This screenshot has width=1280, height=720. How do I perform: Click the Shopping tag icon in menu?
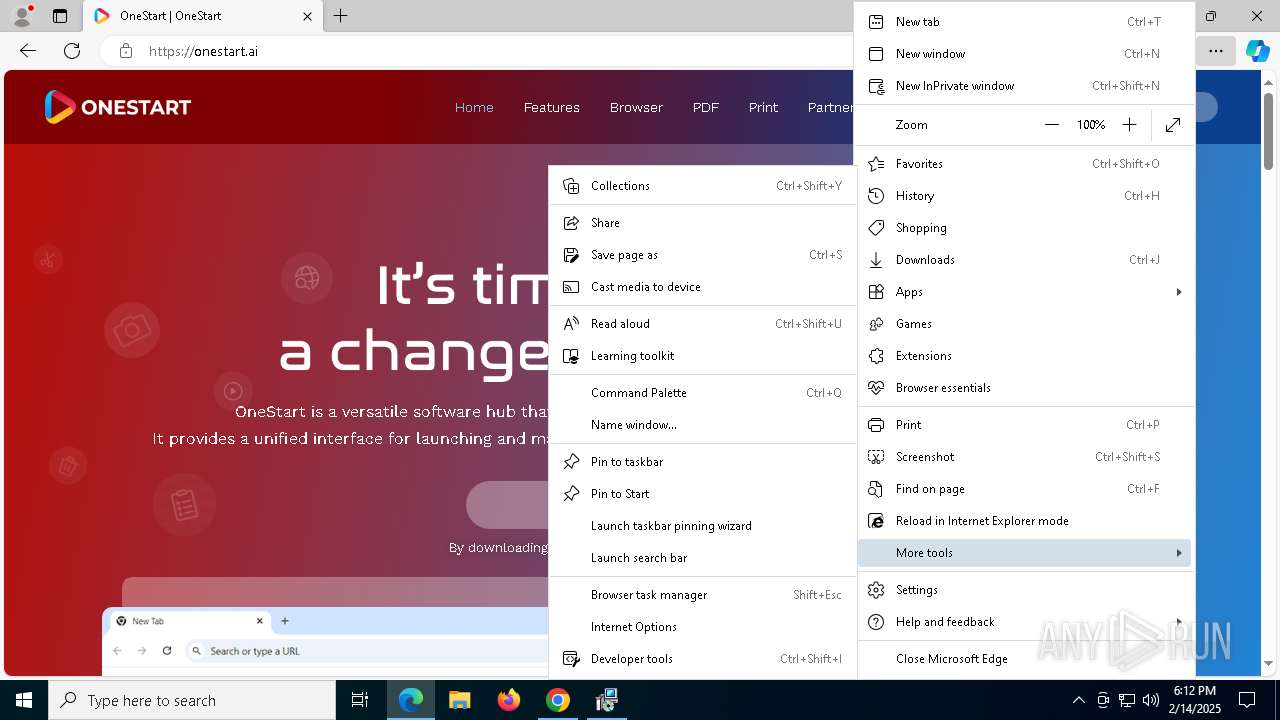coord(876,228)
